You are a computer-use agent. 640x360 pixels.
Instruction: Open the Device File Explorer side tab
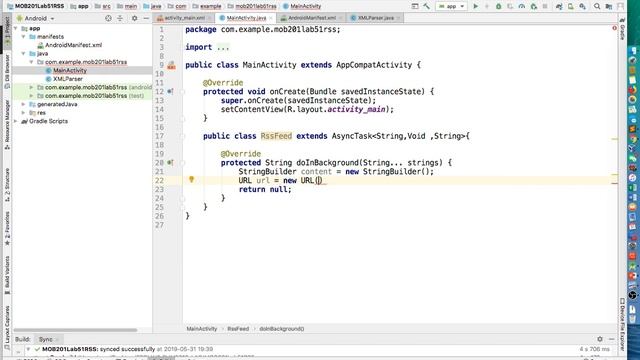click(x=622, y=324)
